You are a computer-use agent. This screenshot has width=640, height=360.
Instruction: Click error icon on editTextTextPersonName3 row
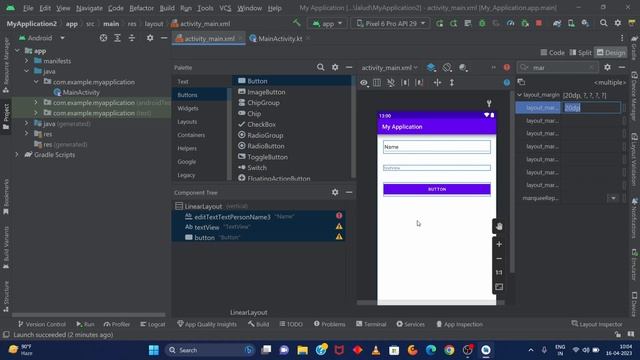click(x=339, y=216)
